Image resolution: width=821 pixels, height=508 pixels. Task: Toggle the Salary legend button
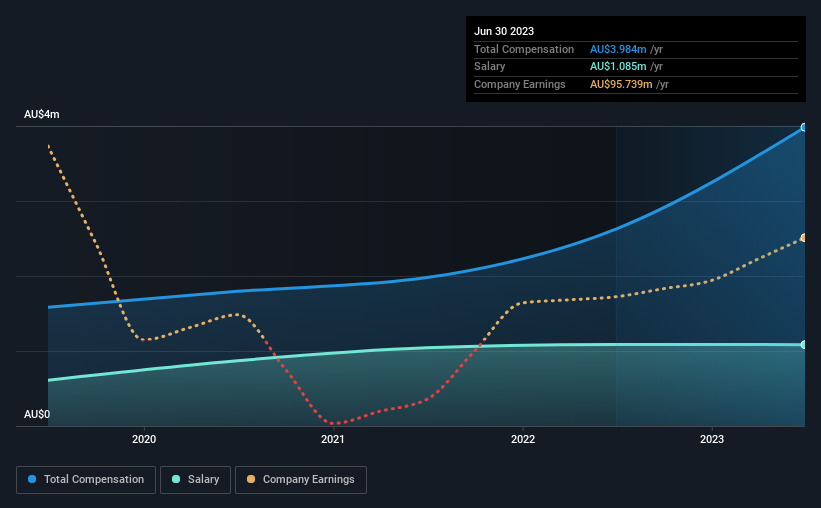(x=195, y=480)
